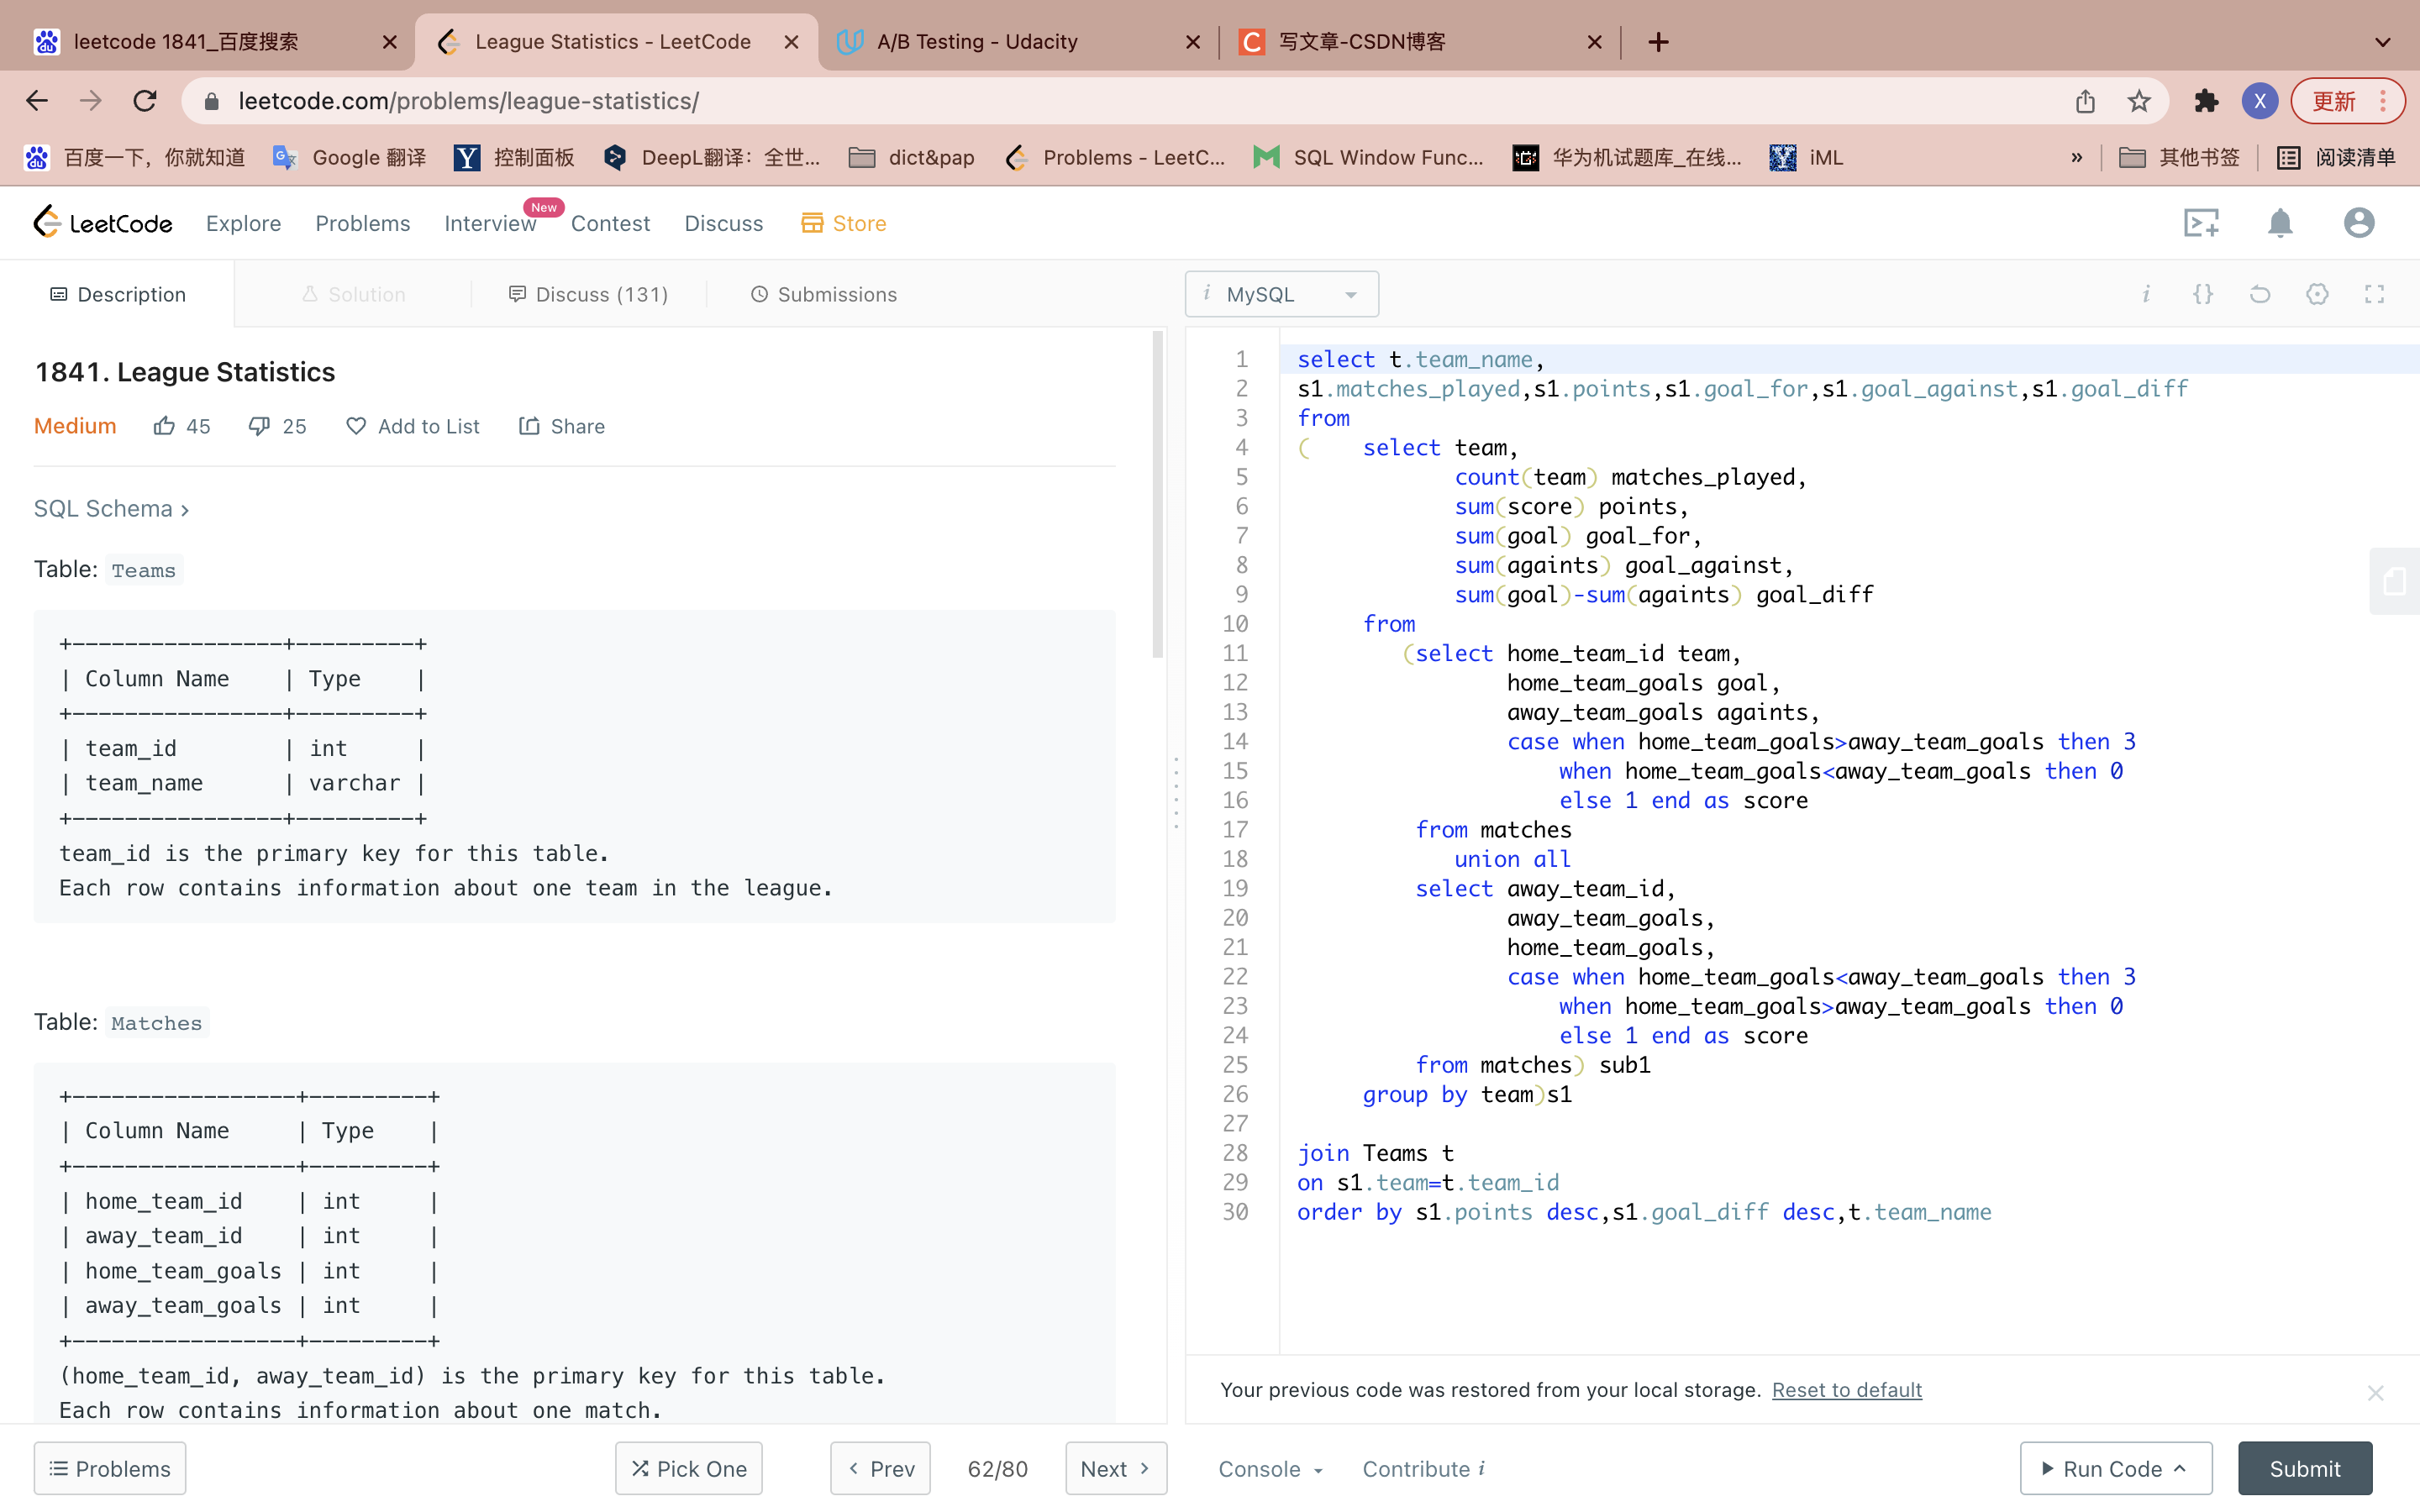The height and width of the screenshot is (1512, 2420).
Task: Switch to the Submissions tab
Action: pos(823,294)
